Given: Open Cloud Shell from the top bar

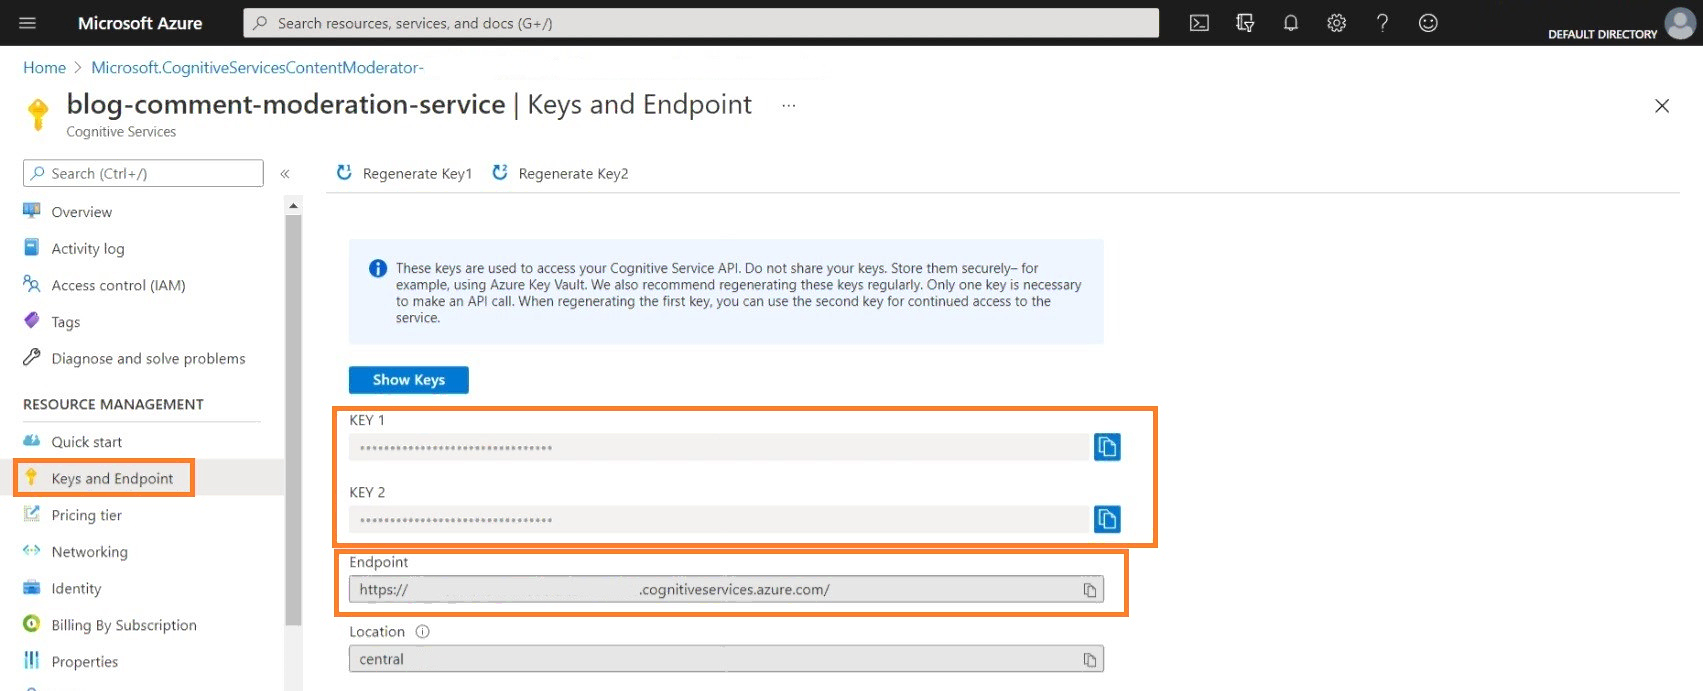Looking at the screenshot, I should 1199,23.
